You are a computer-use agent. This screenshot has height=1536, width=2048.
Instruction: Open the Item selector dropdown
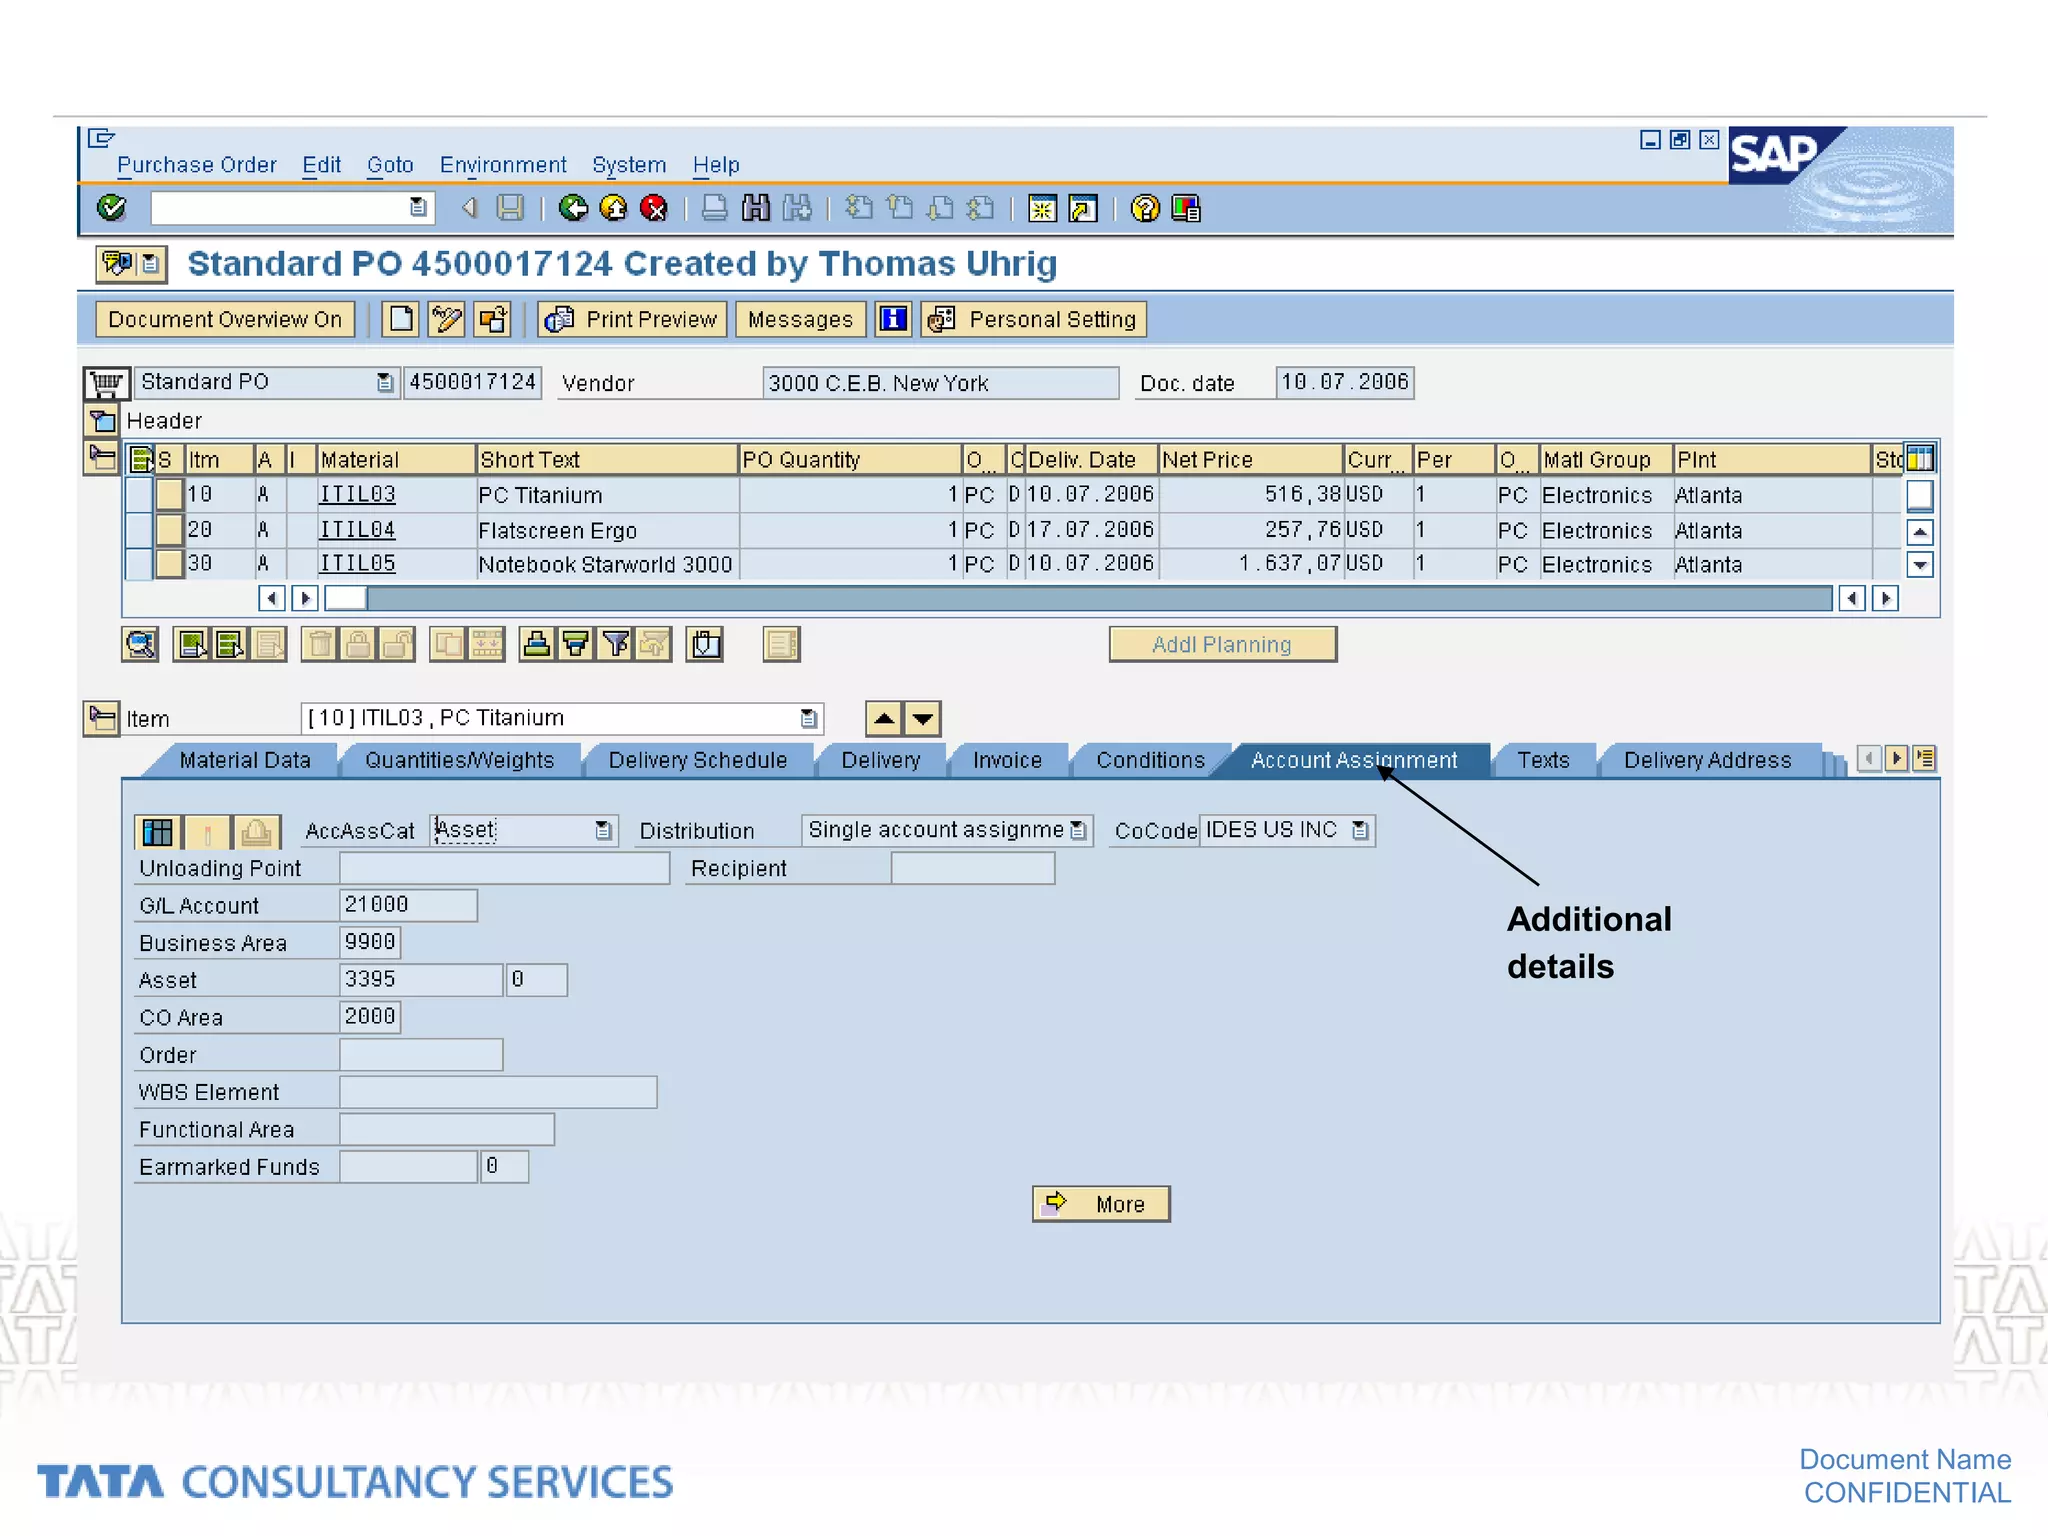pyautogui.click(x=808, y=719)
